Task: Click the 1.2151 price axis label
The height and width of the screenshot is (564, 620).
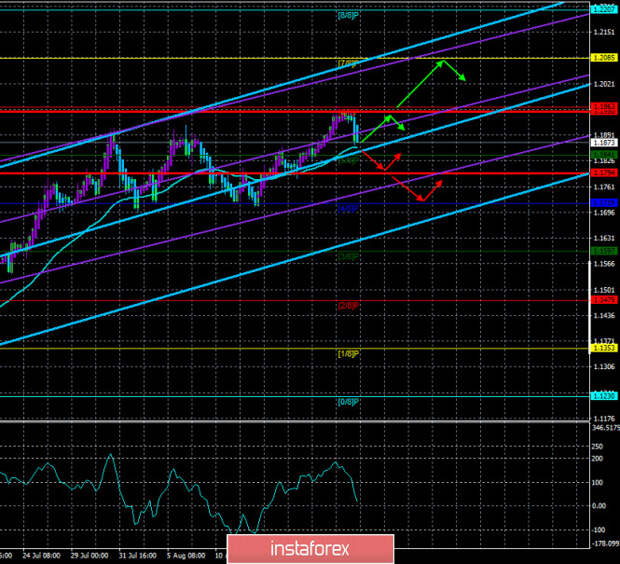Action: pyautogui.click(x=604, y=32)
